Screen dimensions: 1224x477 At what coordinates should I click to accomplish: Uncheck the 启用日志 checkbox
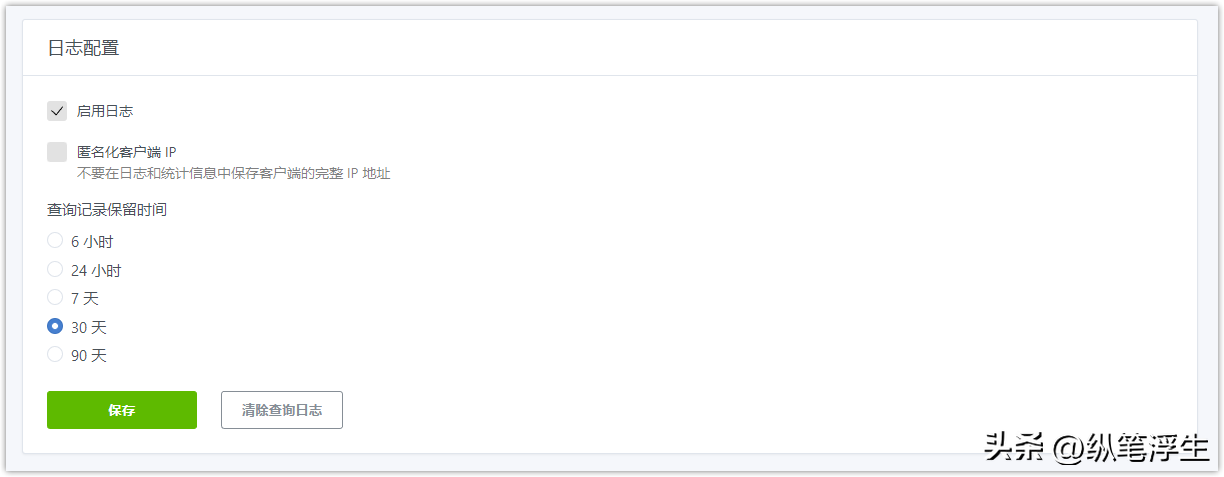[57, 111]
